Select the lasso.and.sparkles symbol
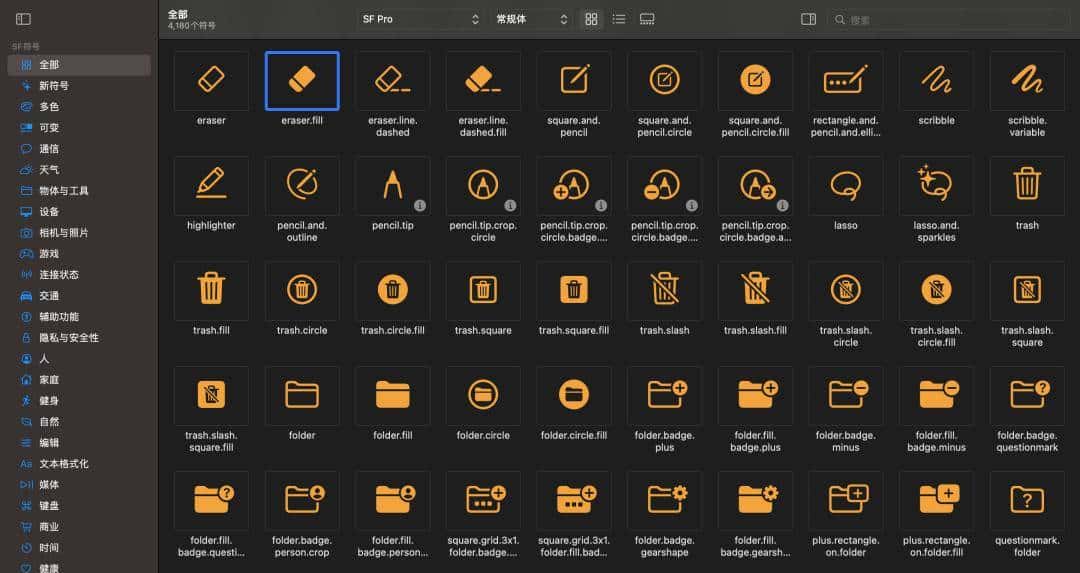 pyautogui.click(x=936, y=185)
